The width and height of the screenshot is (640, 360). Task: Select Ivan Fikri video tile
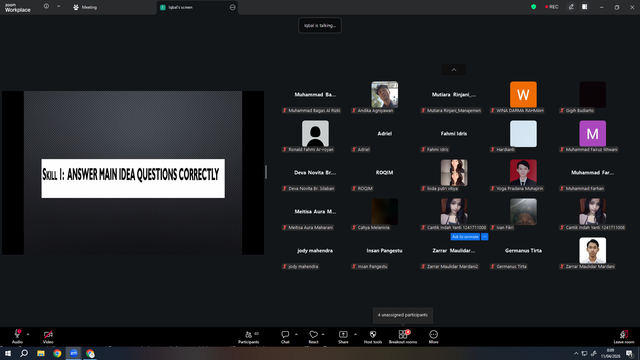[523, 211]
